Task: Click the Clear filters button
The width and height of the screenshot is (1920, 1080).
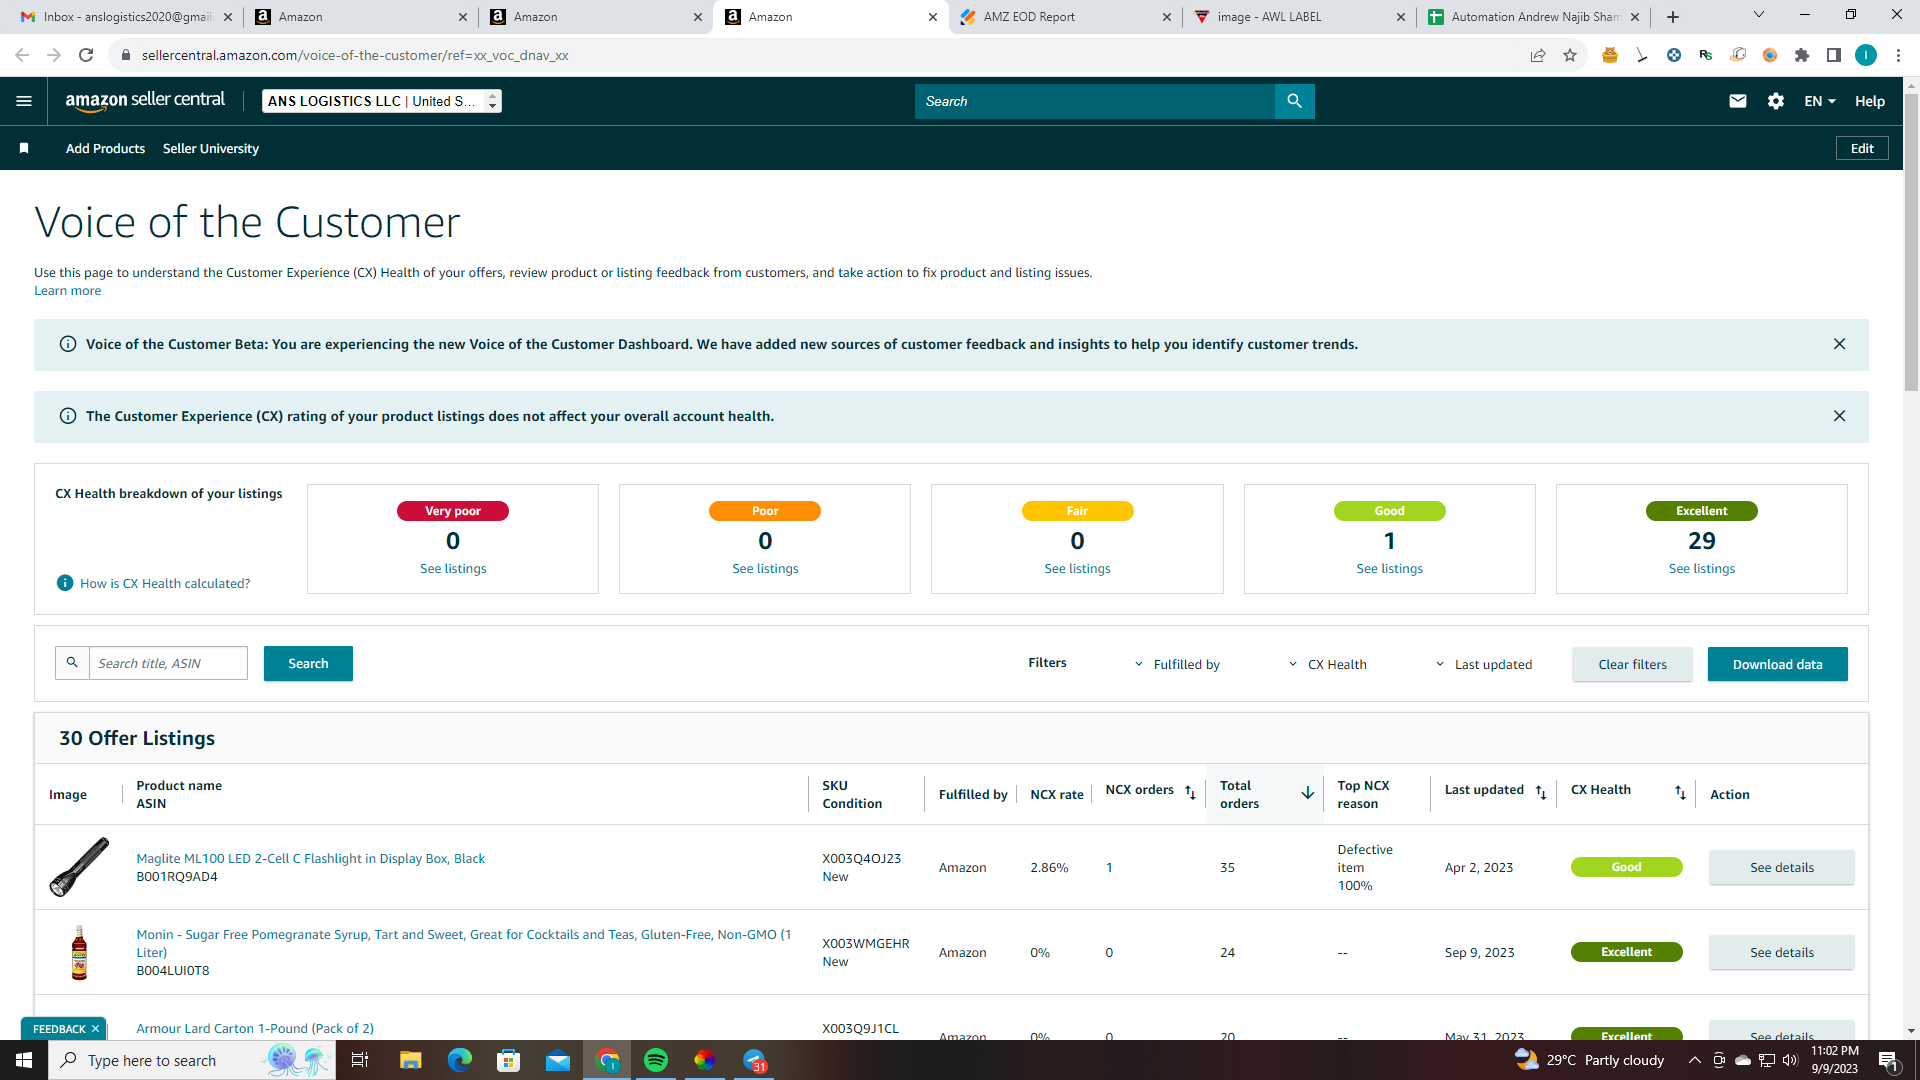Action: pos(1632,664)
